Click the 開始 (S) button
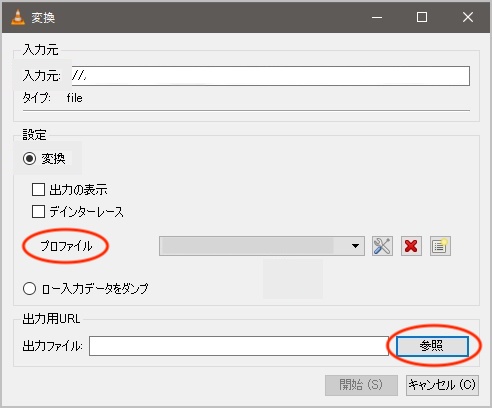The image size is (492, 408). pyautogui.click(x=361, y=385)
